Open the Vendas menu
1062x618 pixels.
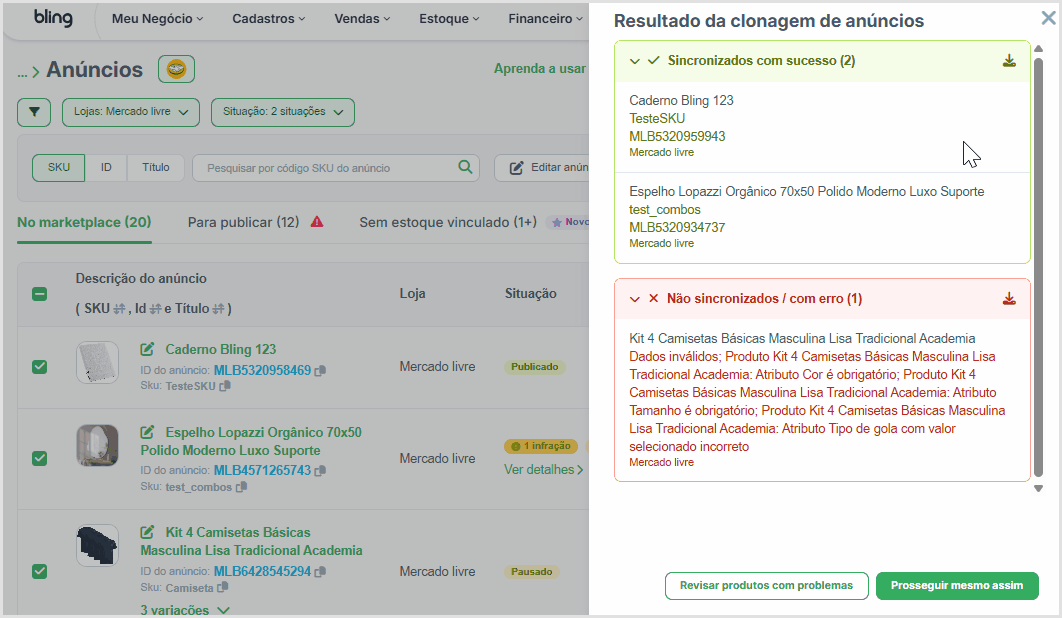point(362,19)
